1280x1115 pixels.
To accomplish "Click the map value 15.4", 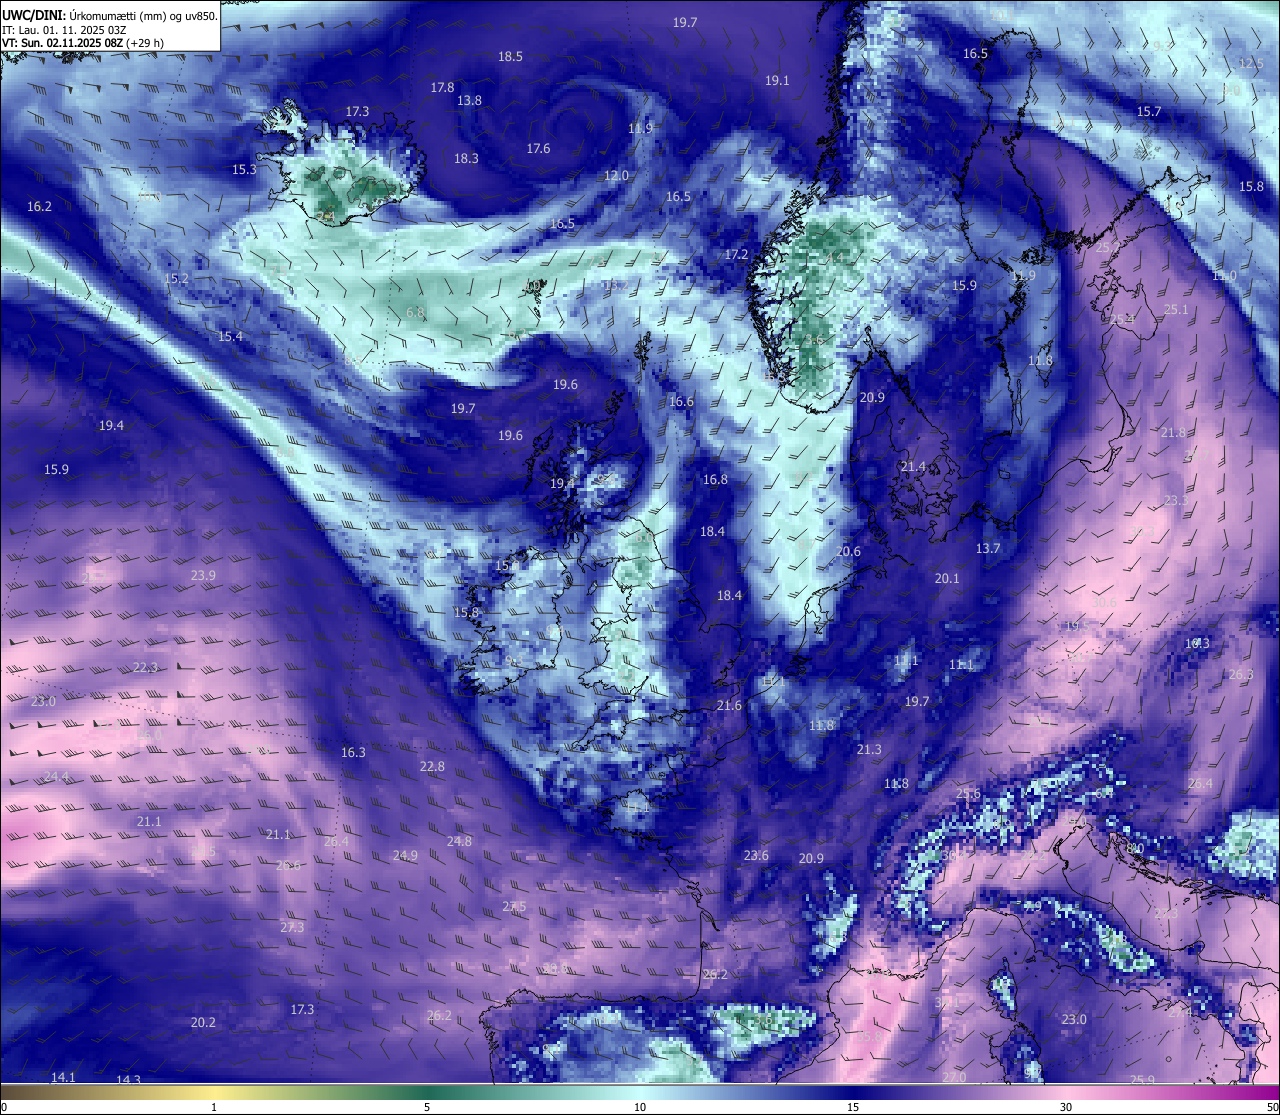I will coord(230,337).
